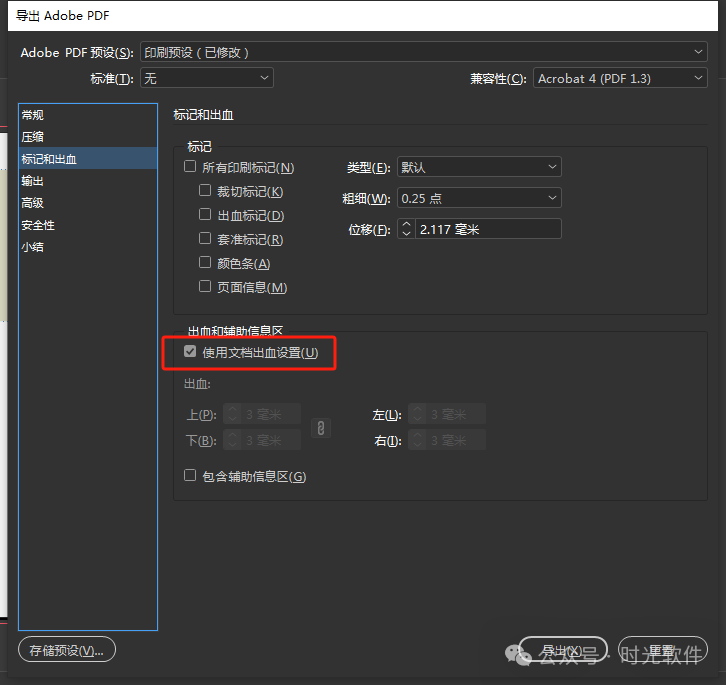
Task: Enable 套准标记 registration marks
Action: pos(205,239)
